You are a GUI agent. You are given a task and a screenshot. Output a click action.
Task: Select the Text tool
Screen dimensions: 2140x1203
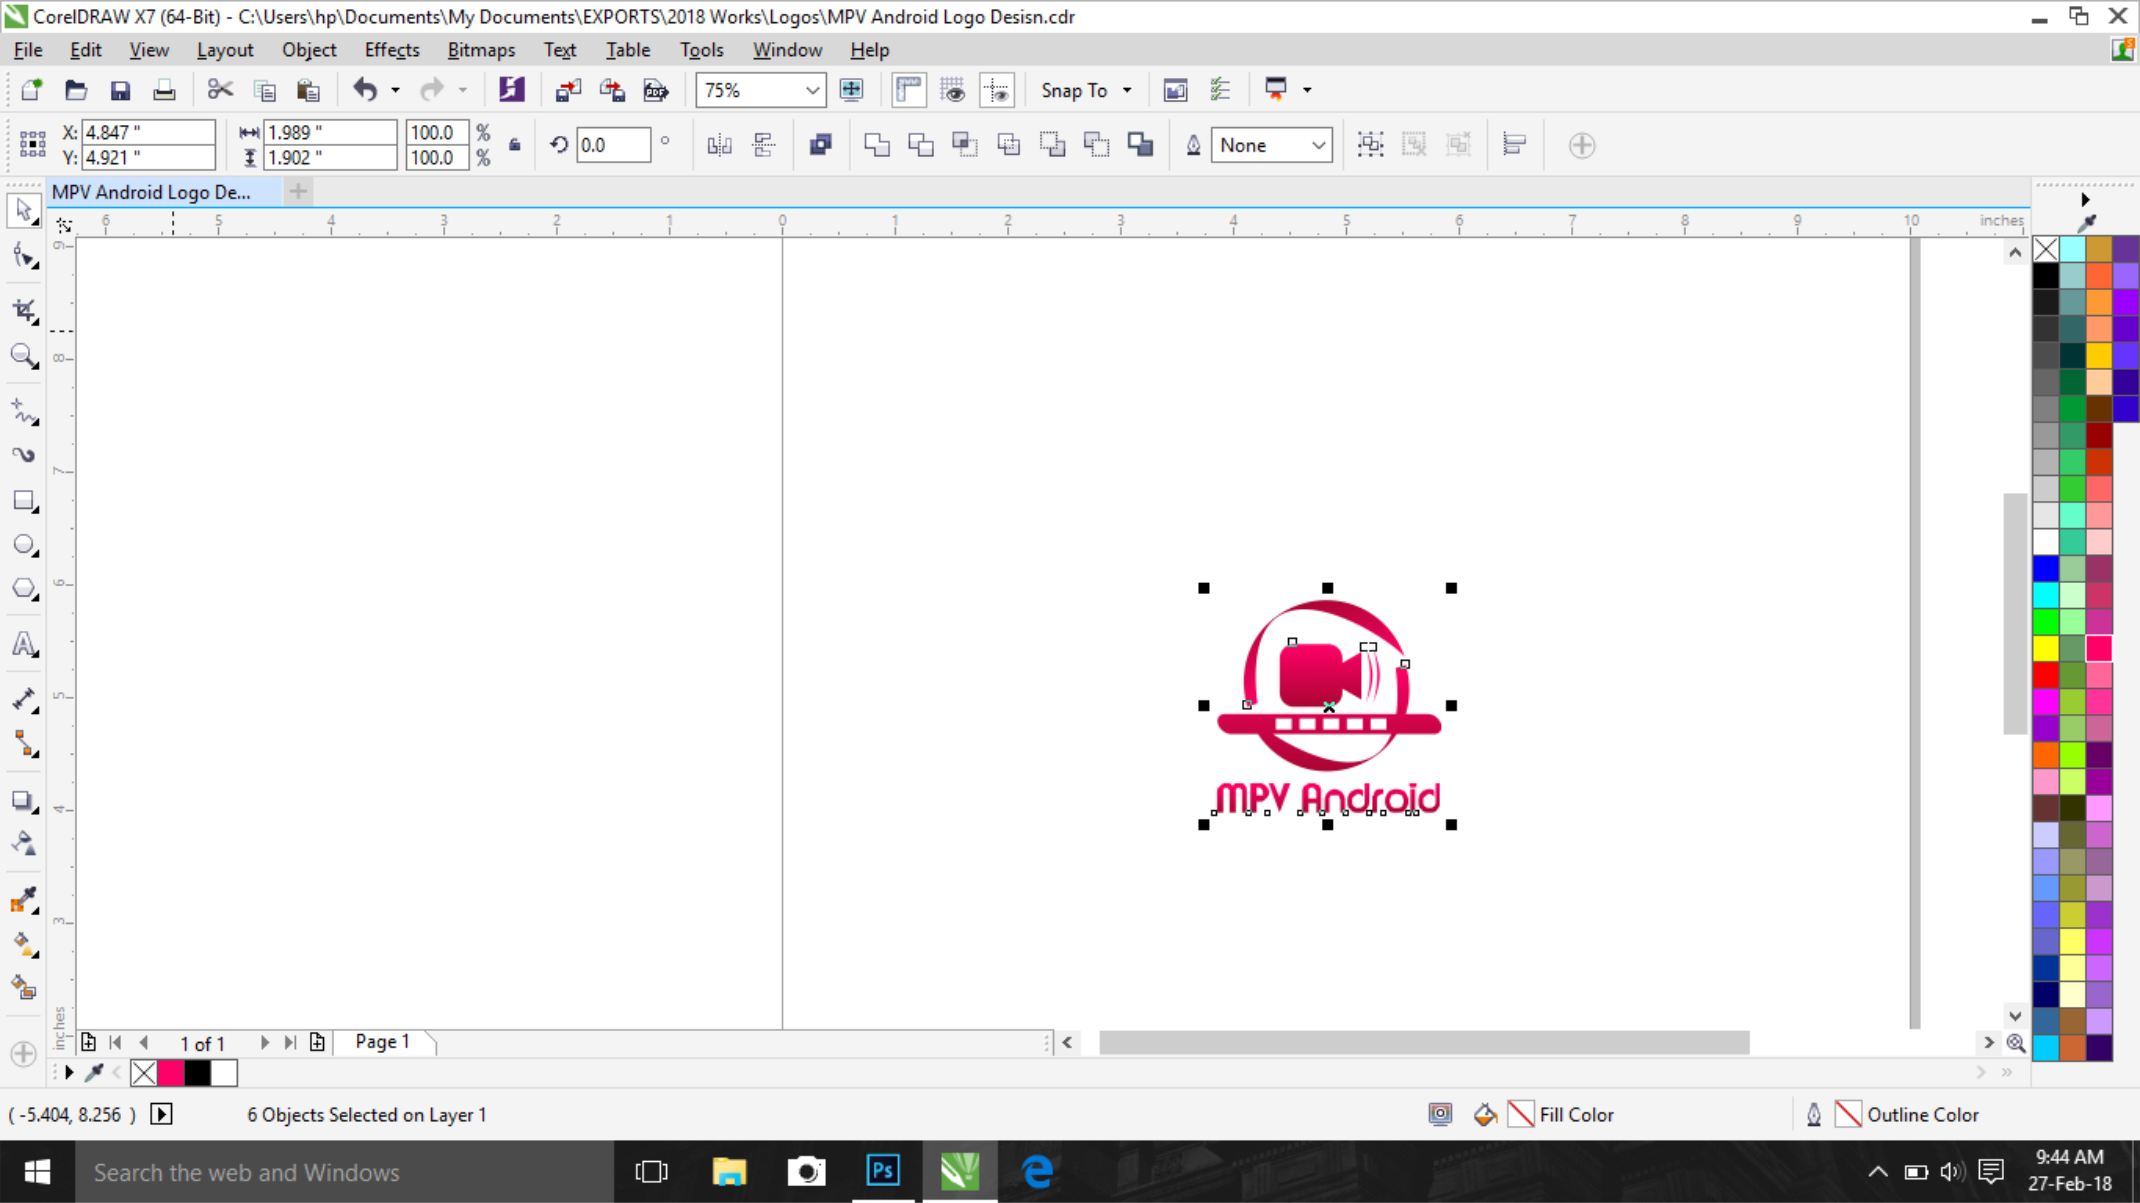(x=24, y=645)
